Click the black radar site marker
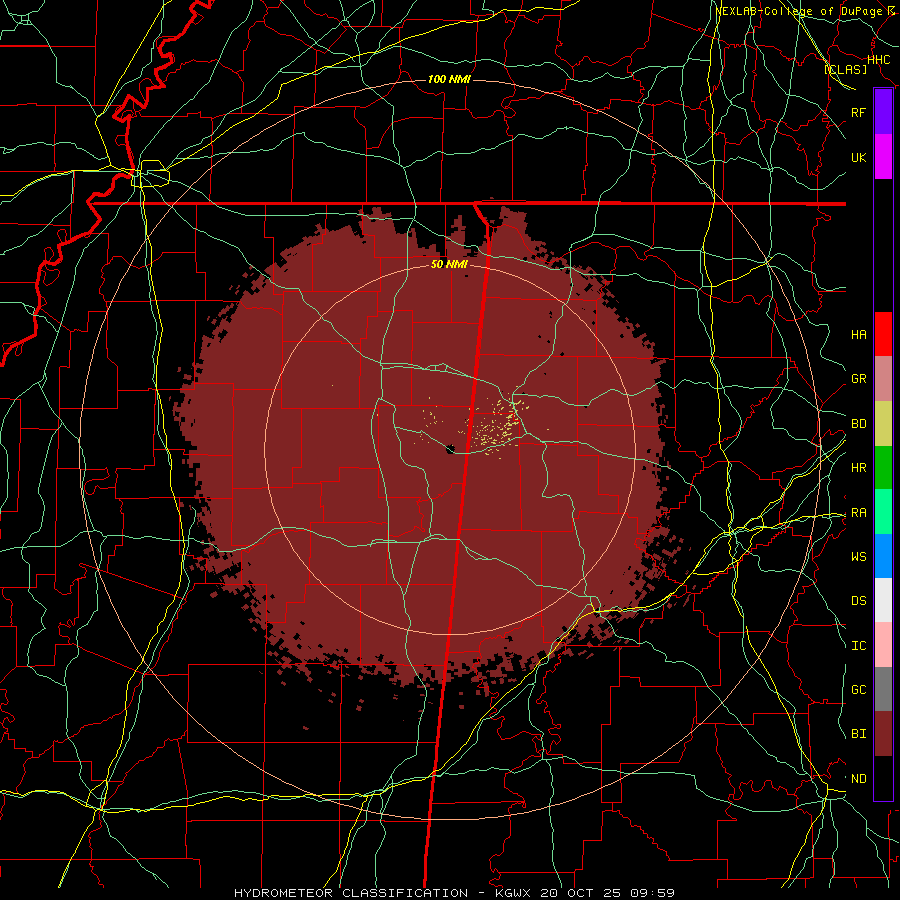The height and width of the screenshot is (900, 900). coord(451,449)
